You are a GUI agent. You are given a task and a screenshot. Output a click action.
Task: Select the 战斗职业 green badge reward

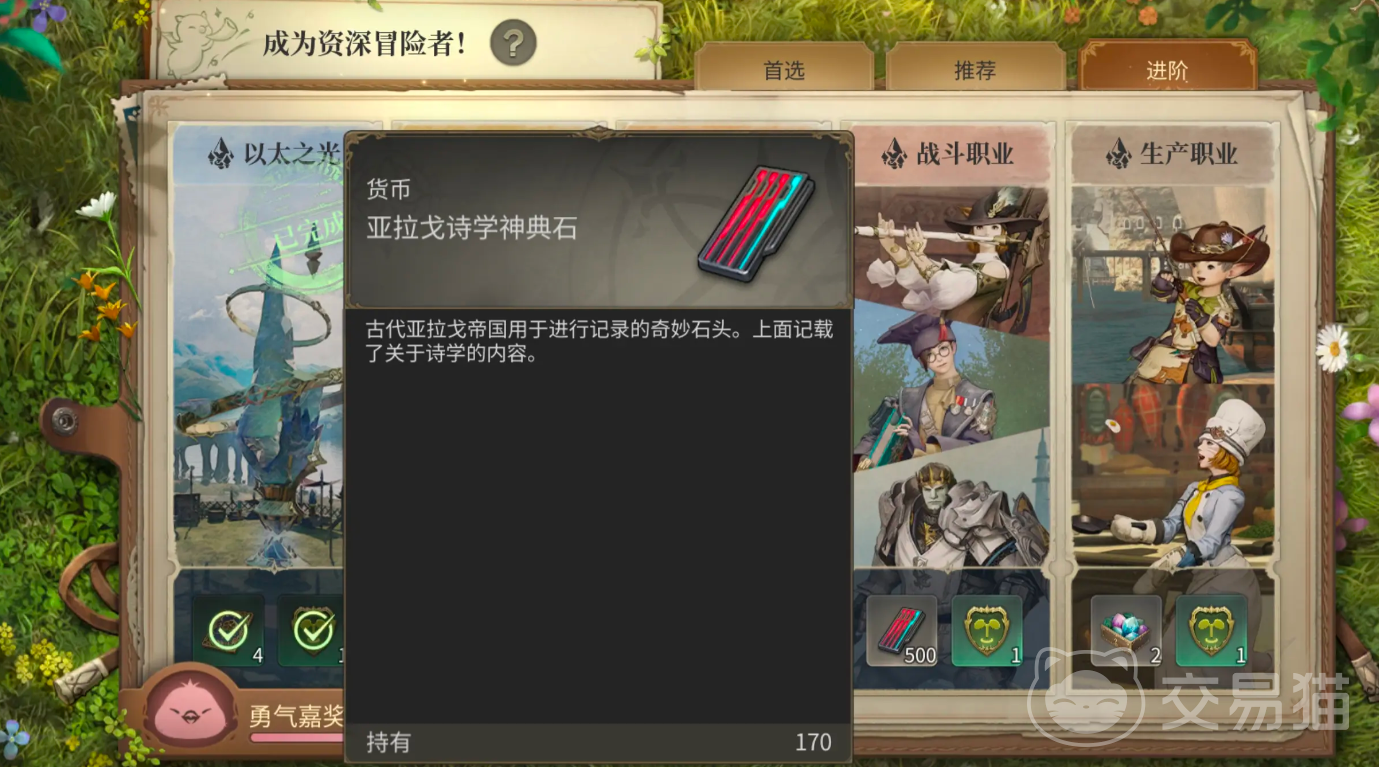click(x=987, y=631)
